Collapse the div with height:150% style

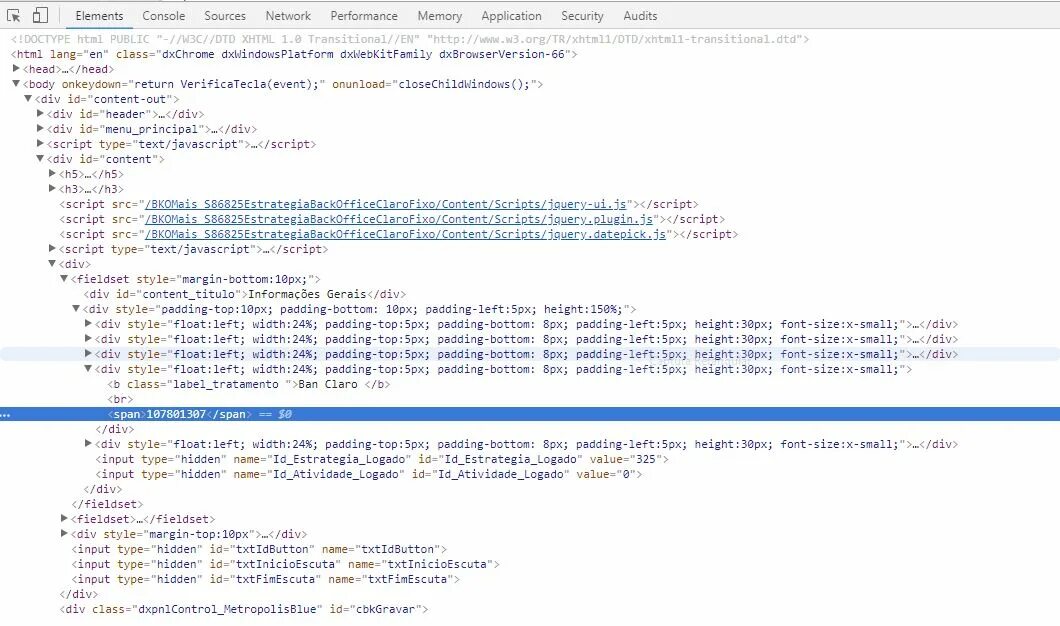[76, 308]
